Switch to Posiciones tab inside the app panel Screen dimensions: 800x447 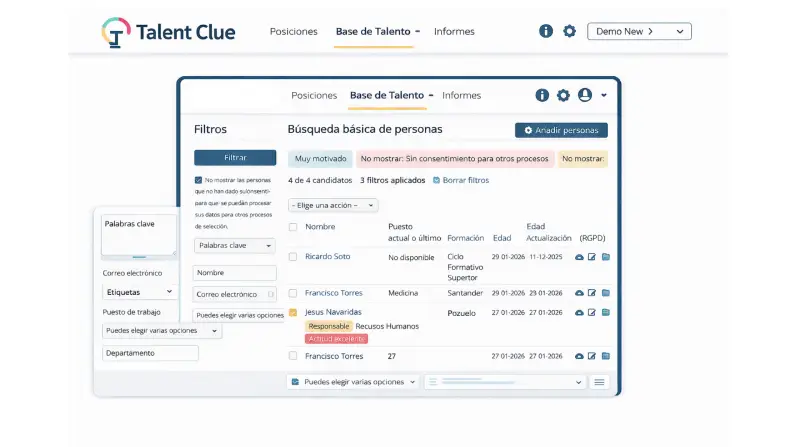314,95
